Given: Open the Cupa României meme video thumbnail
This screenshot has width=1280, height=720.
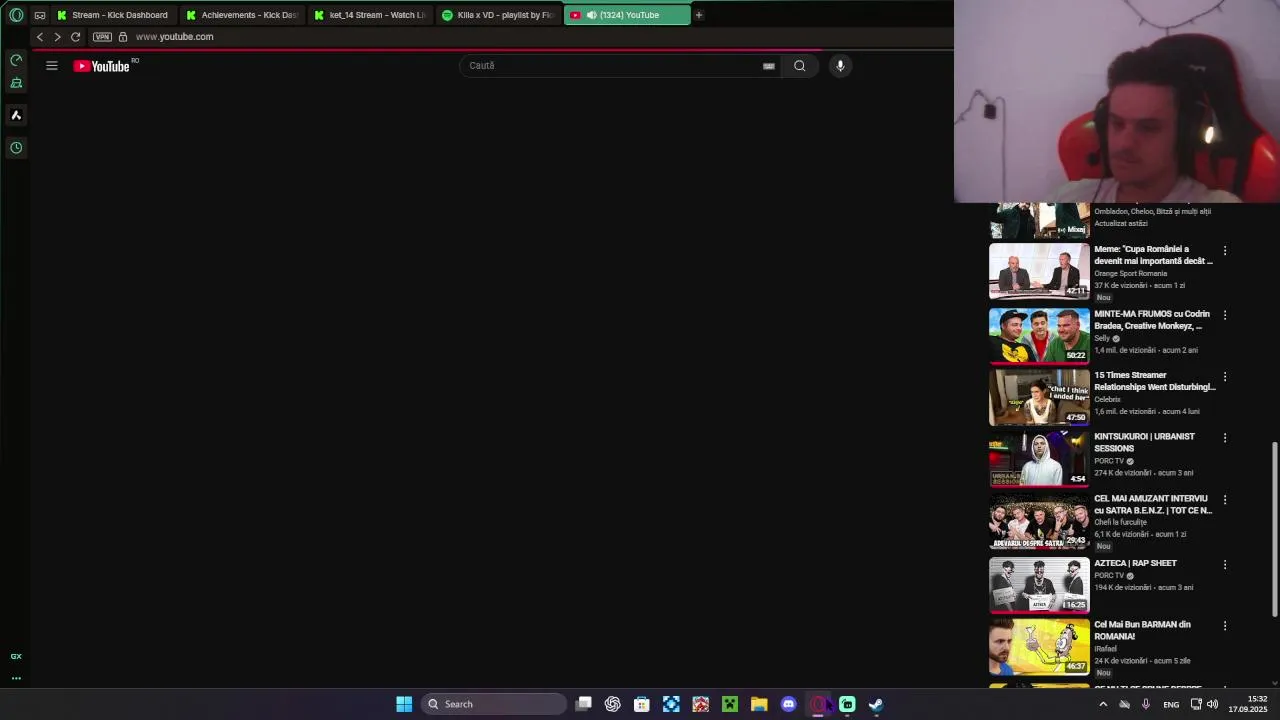Looking at the screenshot, I should coord(1039,271).
